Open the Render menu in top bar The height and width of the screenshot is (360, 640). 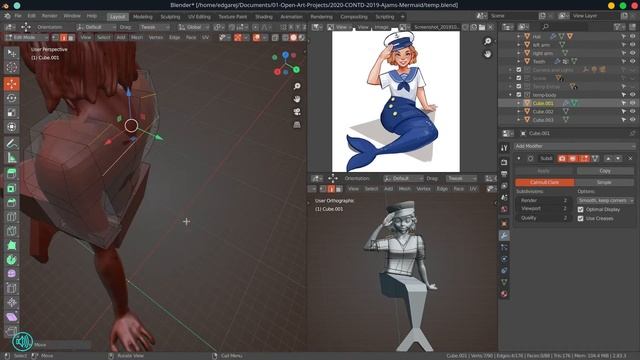tap(50, 16)
